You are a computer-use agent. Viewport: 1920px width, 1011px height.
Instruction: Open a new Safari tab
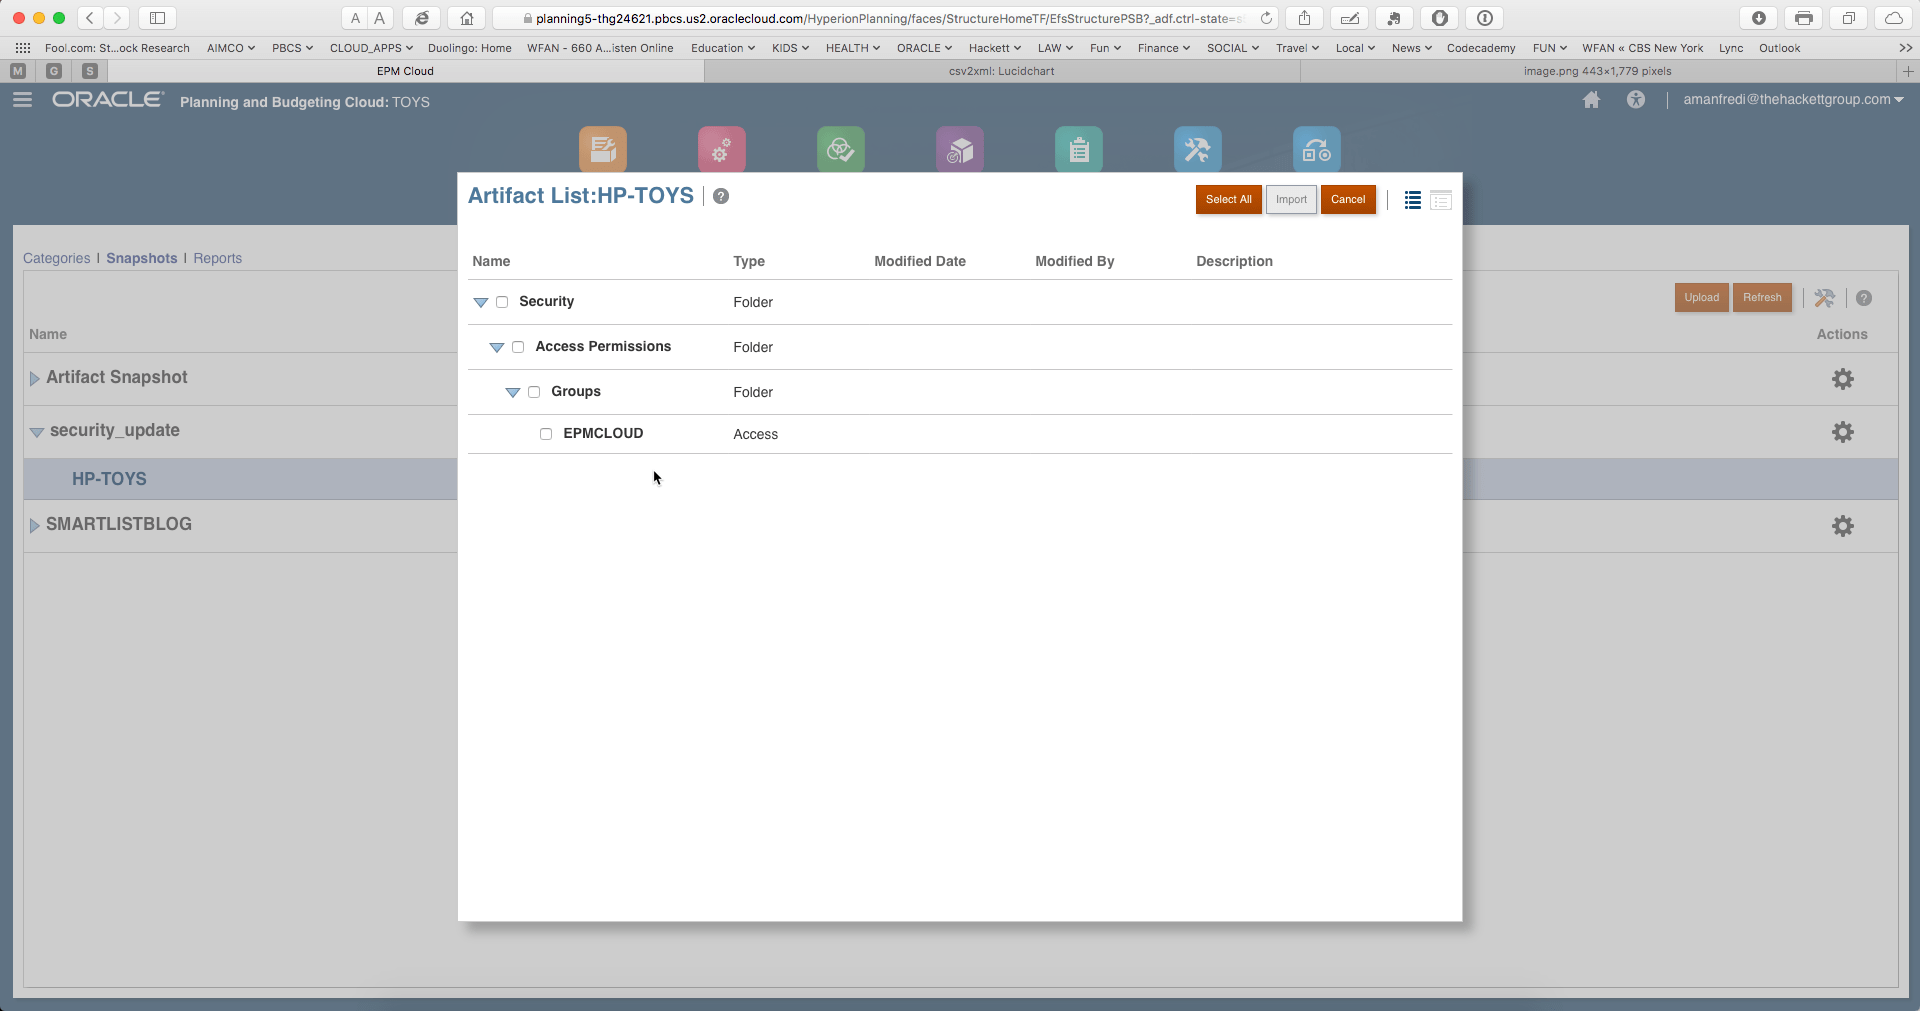[1908, 71]
